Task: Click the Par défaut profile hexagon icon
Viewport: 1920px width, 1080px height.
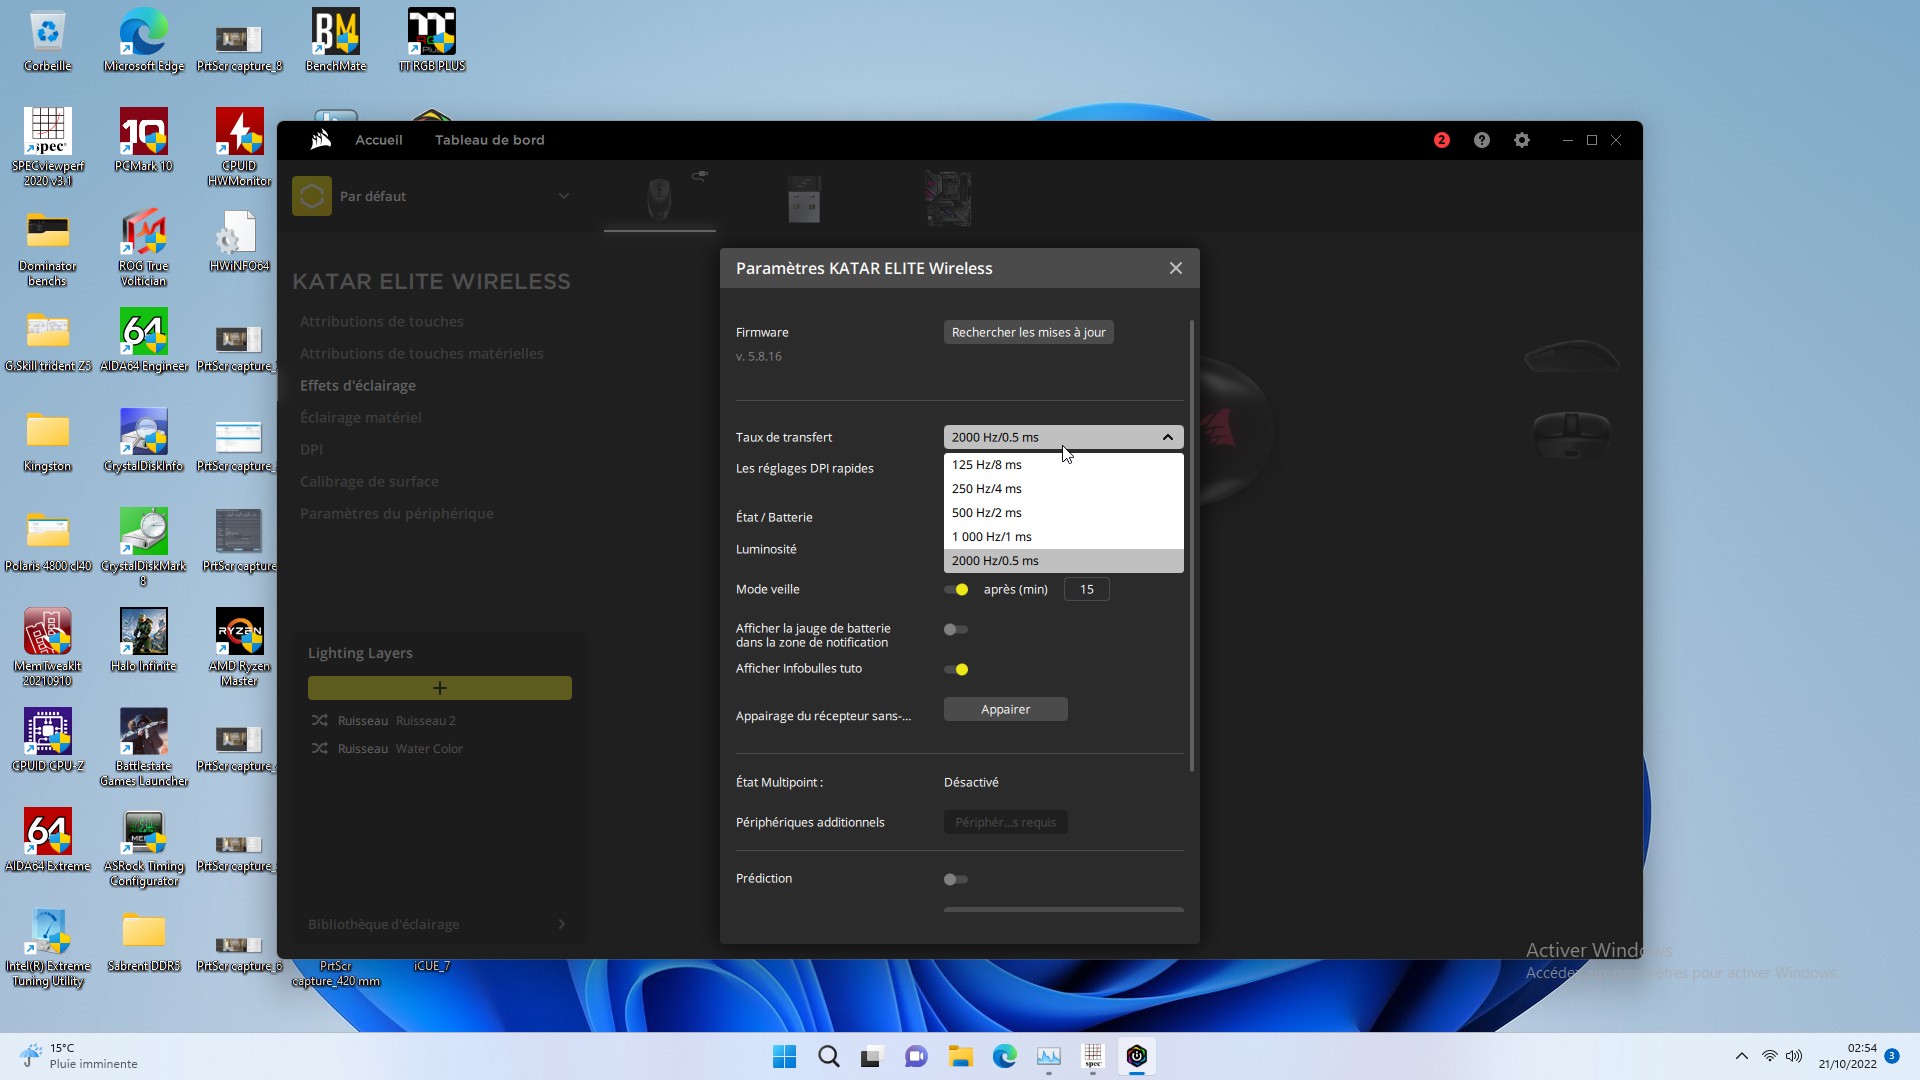Action: [x=312, y=196]
